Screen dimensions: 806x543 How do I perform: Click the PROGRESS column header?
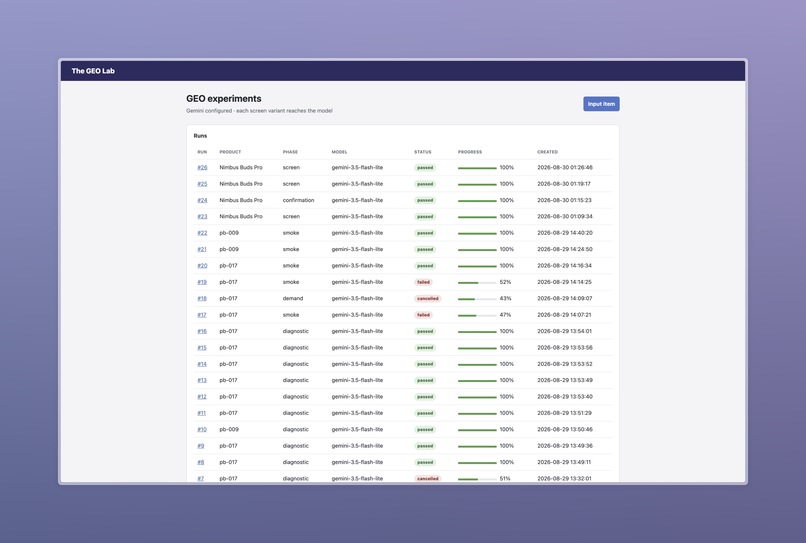tap(470, 152)
